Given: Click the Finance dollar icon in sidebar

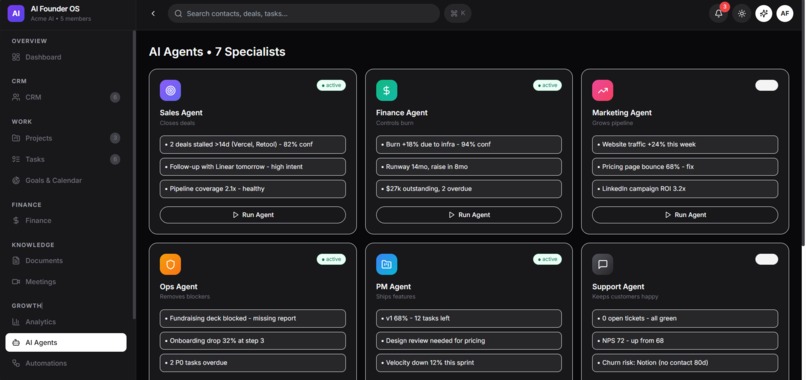Looking at the screenshot, I should point(16,221).
